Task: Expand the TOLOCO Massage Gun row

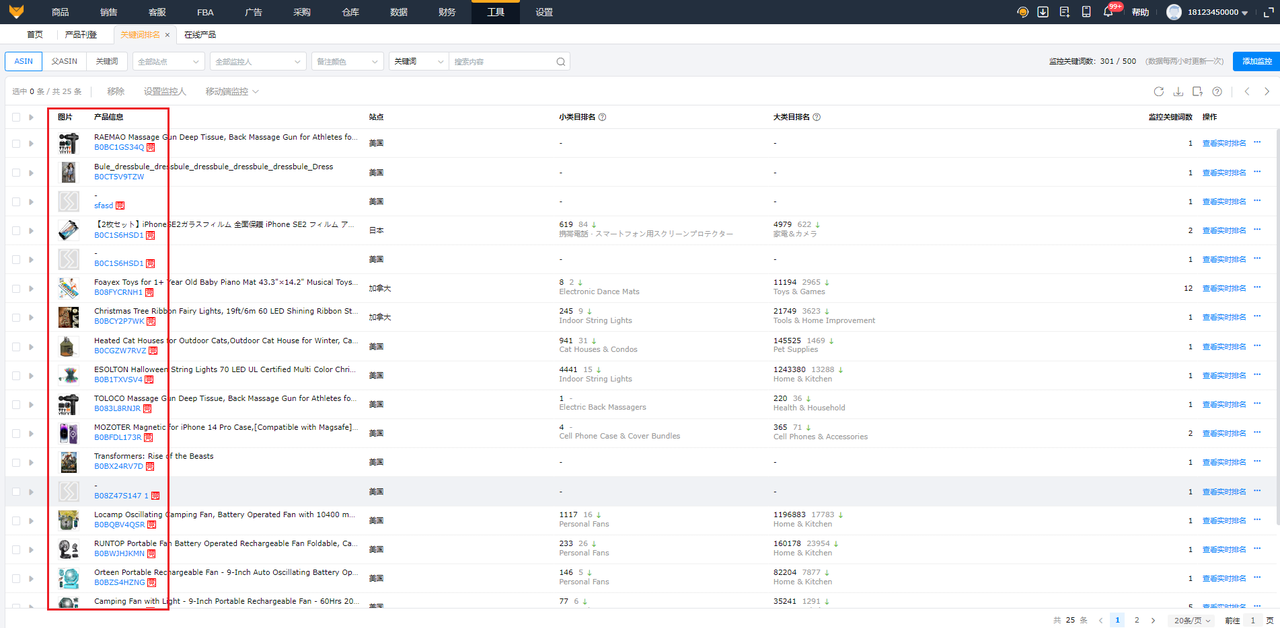Action: click(31, 404)
